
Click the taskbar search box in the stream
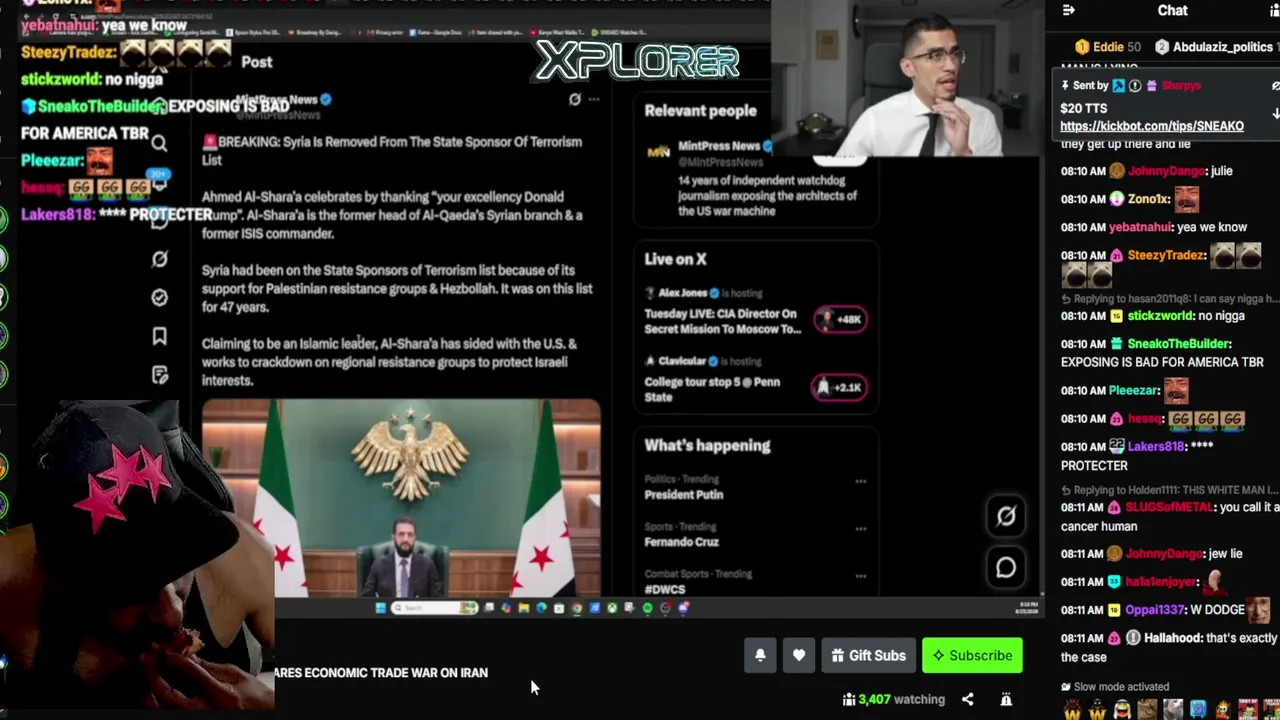[x=433, y=607]
